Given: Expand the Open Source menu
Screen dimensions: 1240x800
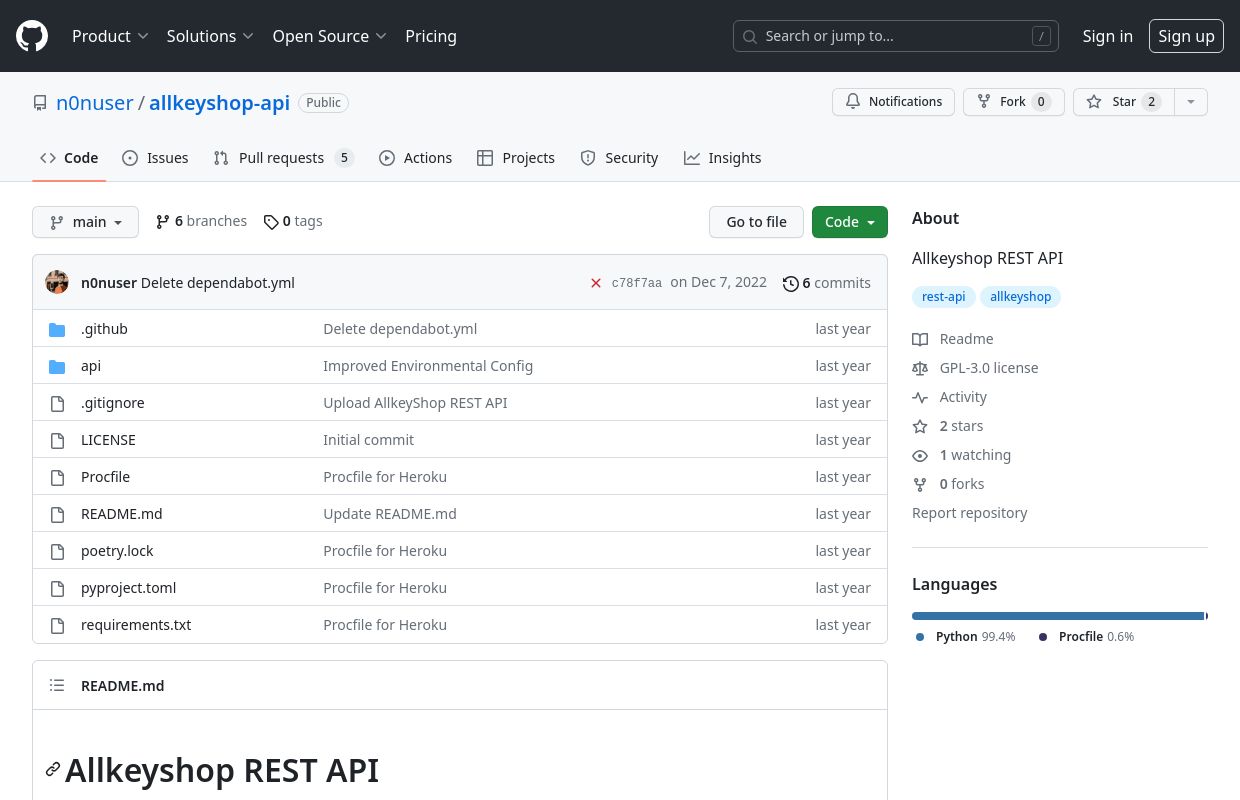Looking at the screenshot, I should pos(329,36).
